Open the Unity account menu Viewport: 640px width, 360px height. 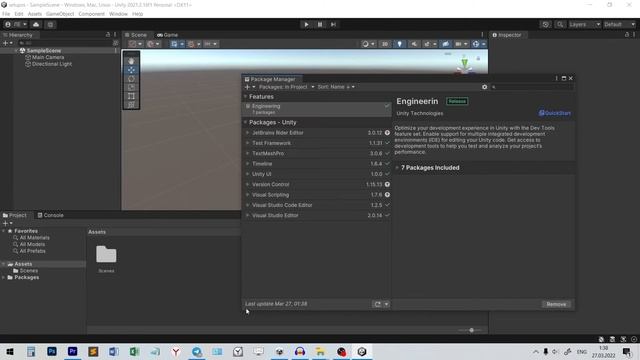(x=16, y=24)
